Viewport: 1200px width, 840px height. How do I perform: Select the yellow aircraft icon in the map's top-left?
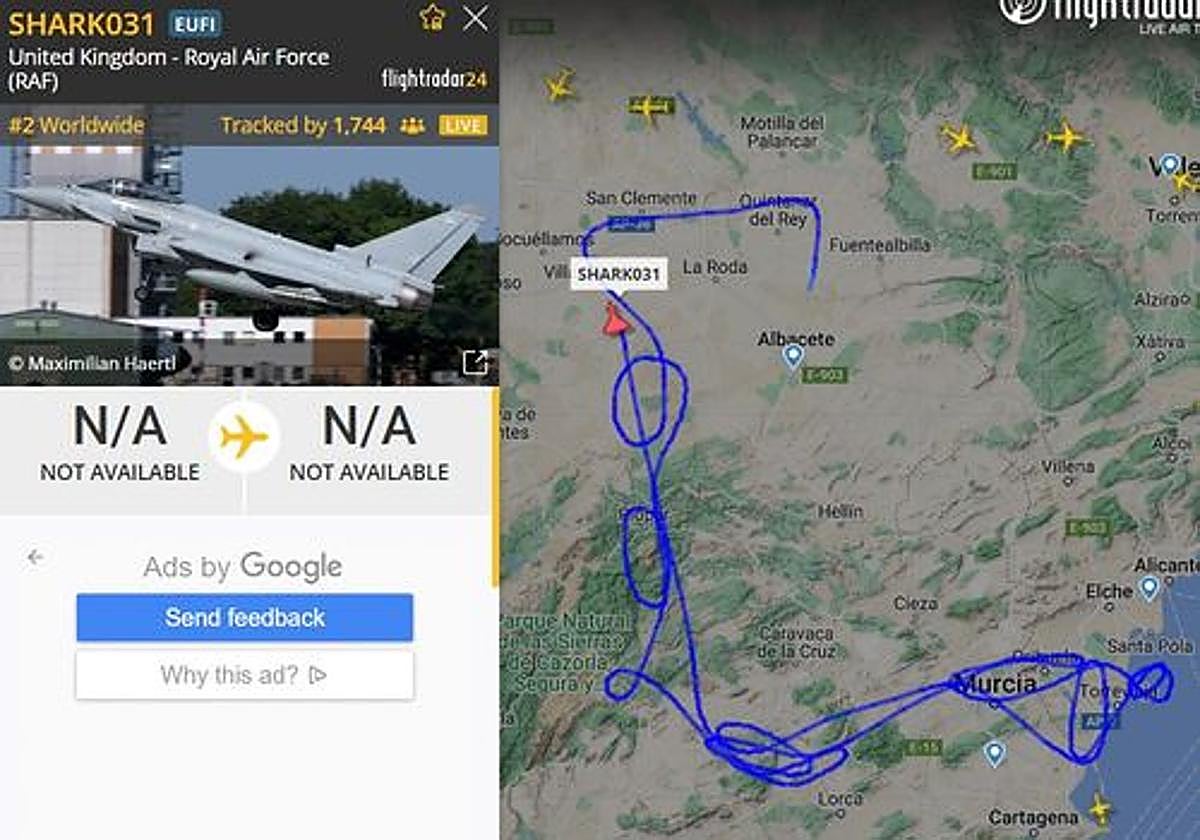[561, 86]
